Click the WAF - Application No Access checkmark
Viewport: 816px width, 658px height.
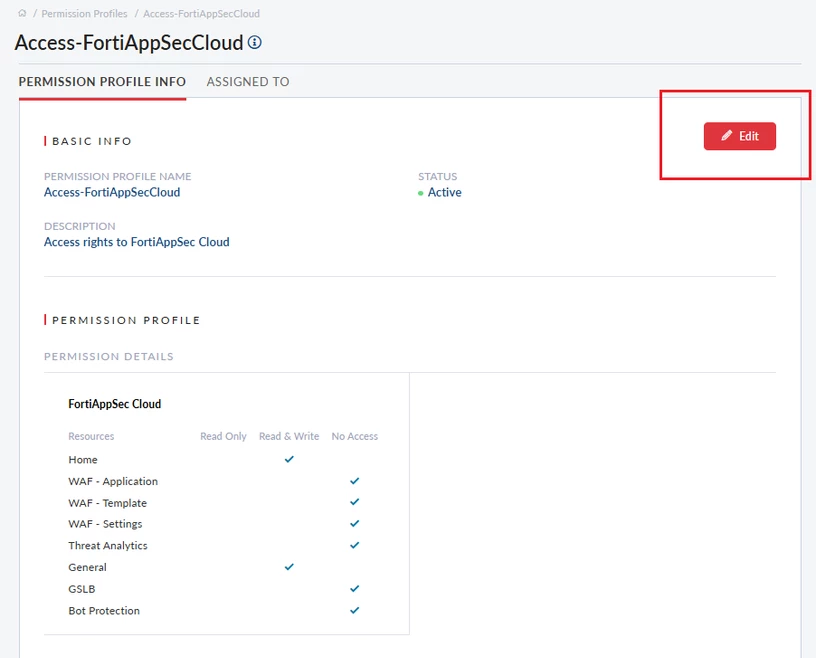354,480
